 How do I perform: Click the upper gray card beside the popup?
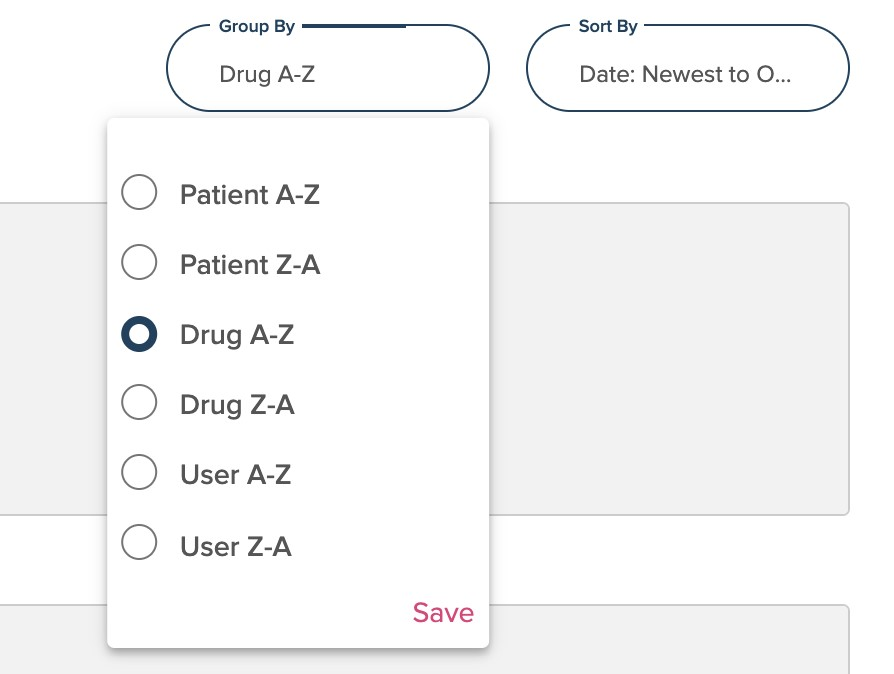click(x=668, y=358)
